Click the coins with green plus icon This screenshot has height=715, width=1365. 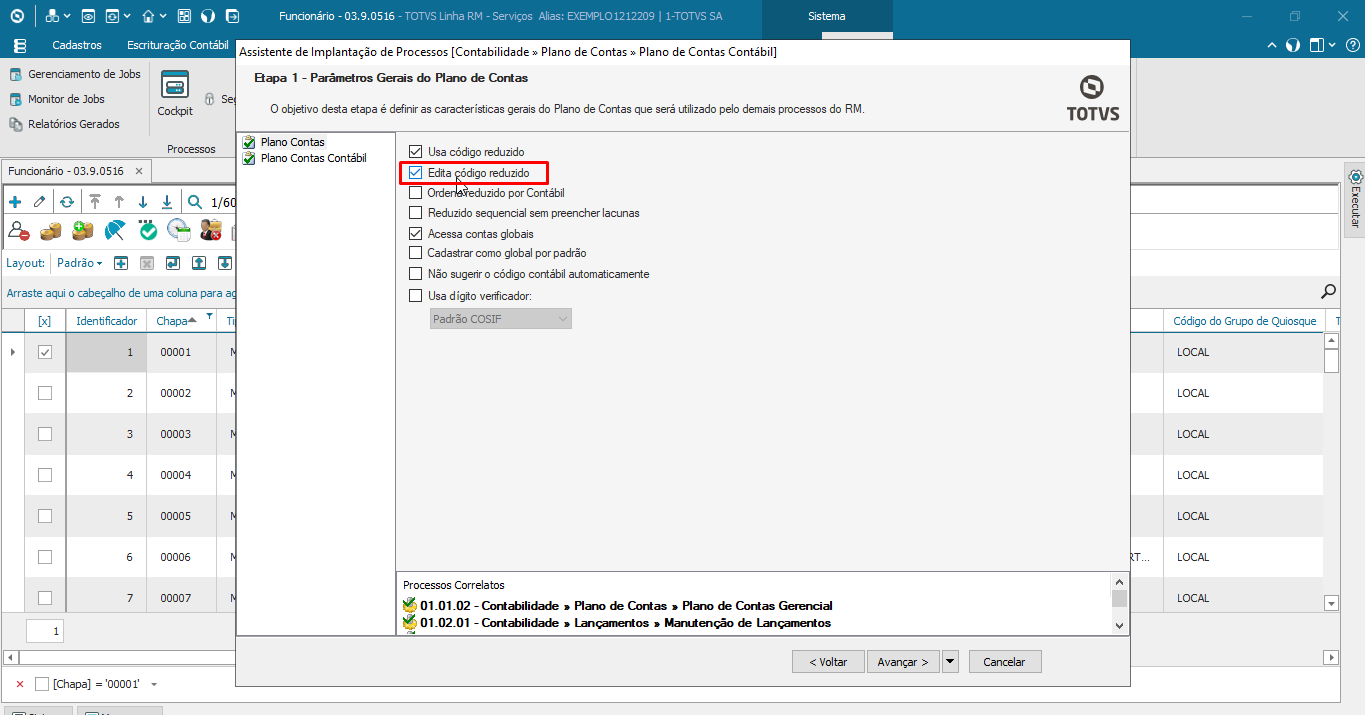[x=83, y=231]
